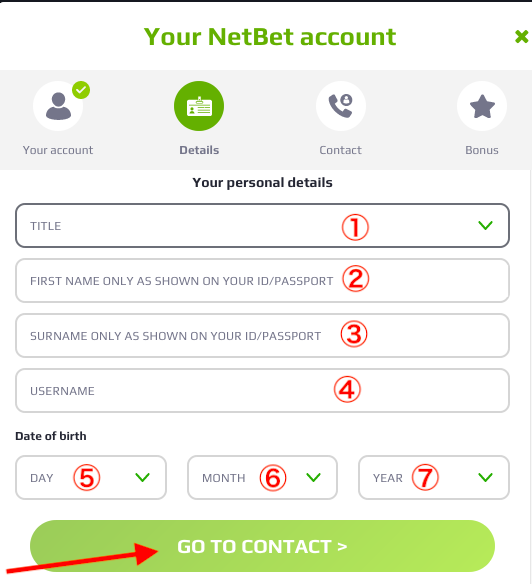The width and height of the screenshot is (532, 584).
Task: Click the green chevron in Title field
Action: click(x=485, y=225)
